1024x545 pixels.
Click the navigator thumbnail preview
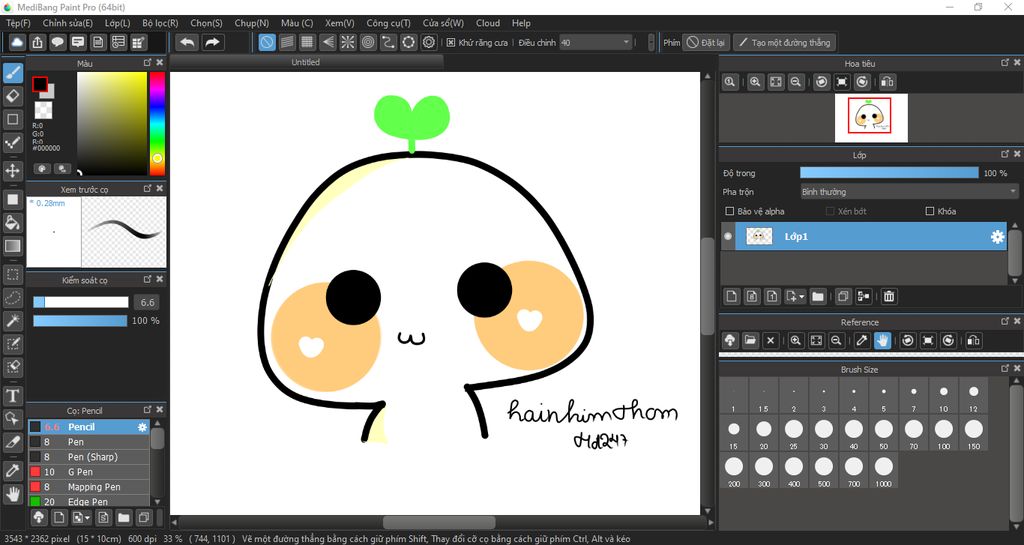pyautogui.click(x=871, y=117)
